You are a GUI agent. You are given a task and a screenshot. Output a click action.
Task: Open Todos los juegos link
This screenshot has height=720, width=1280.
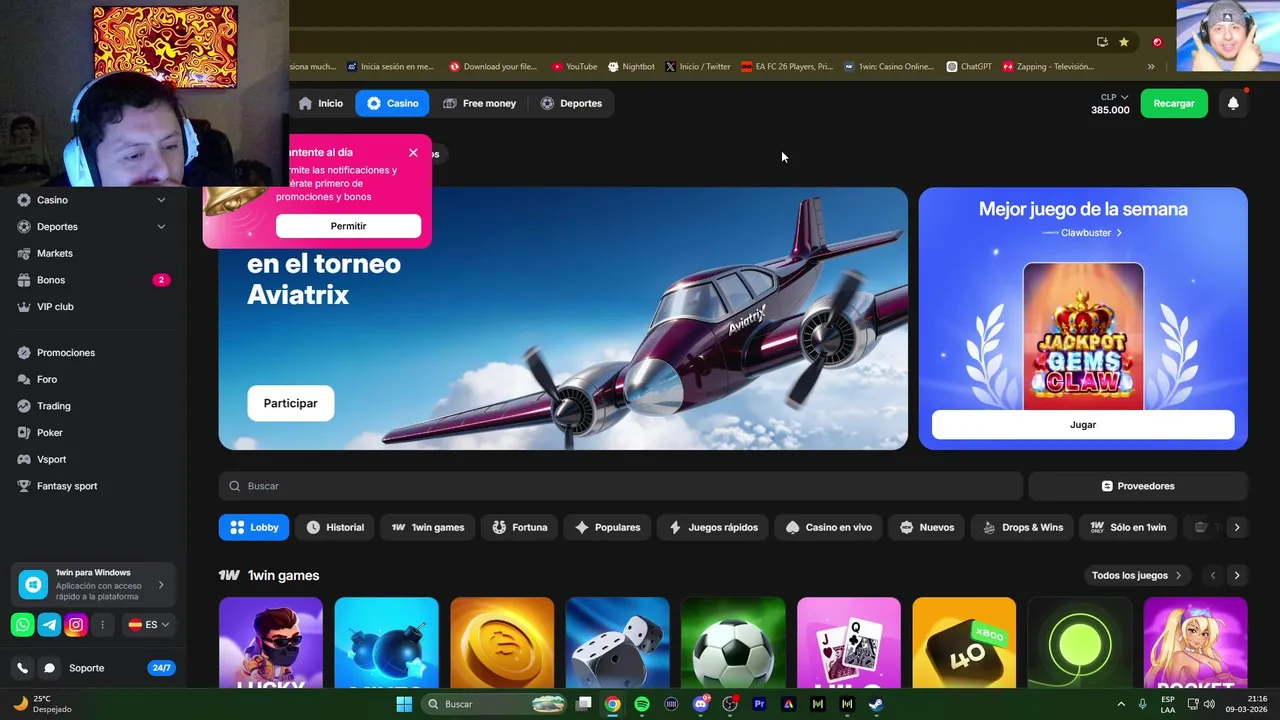(x=1137, y=575)
